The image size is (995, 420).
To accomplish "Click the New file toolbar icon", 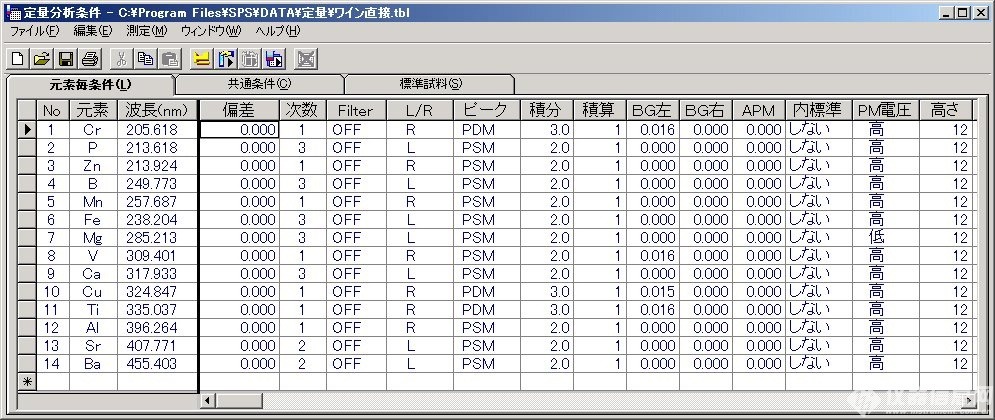I will point(18,59).
